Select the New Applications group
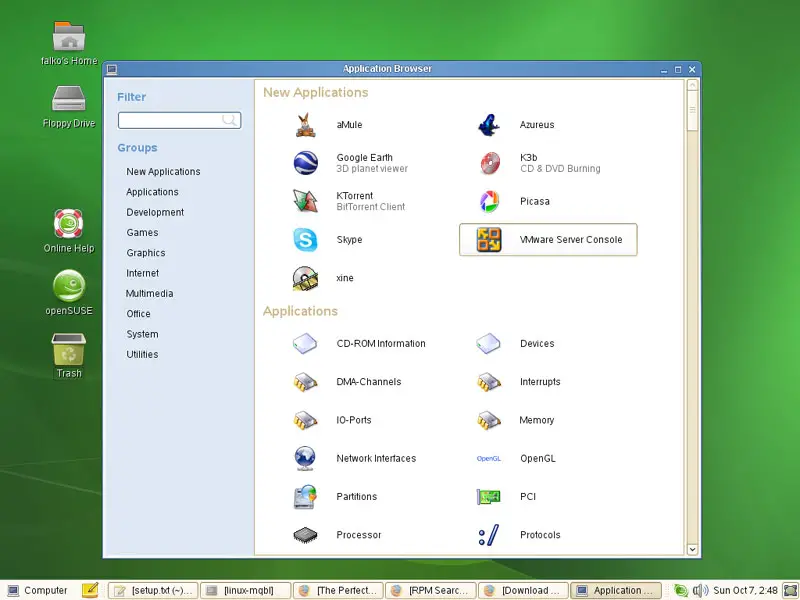 click(x=163, y=172)
